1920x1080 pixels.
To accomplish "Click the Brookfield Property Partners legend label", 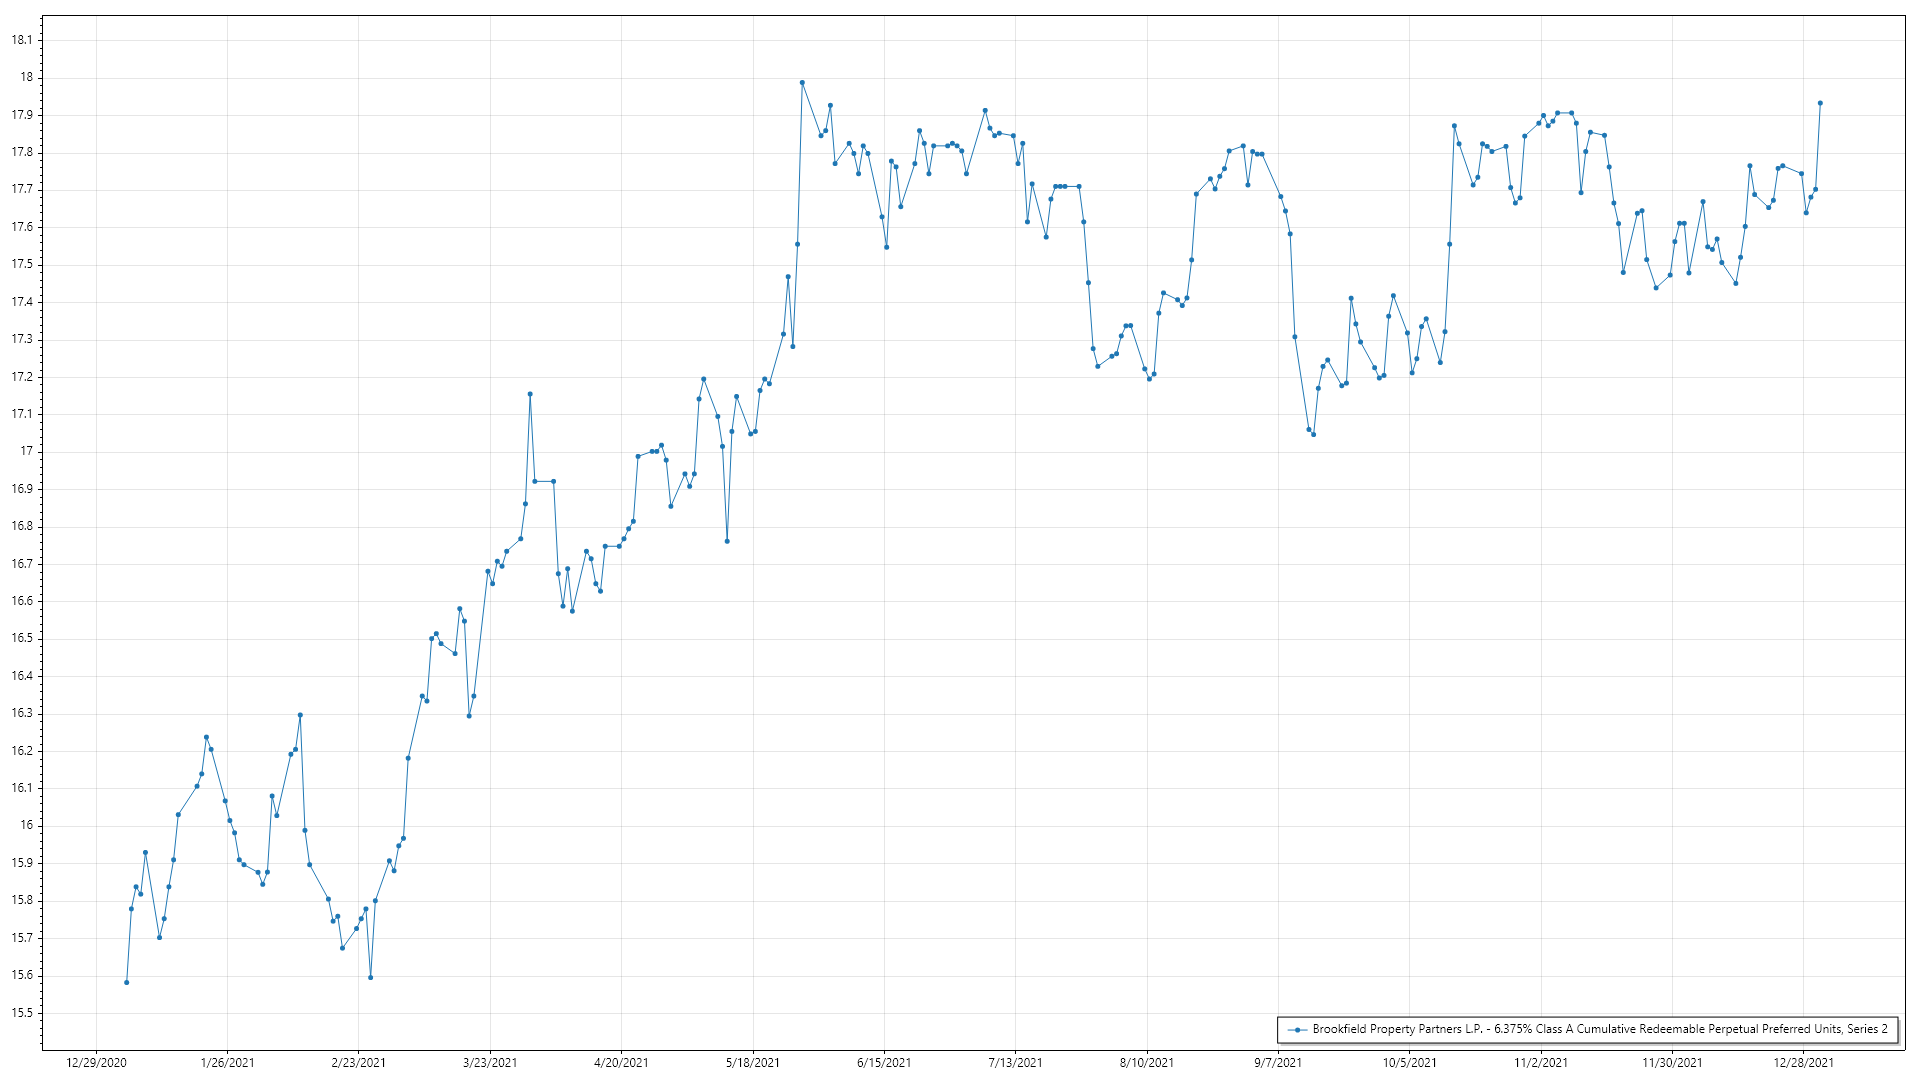I will pyautogui.click(x=1600, y=1029).
